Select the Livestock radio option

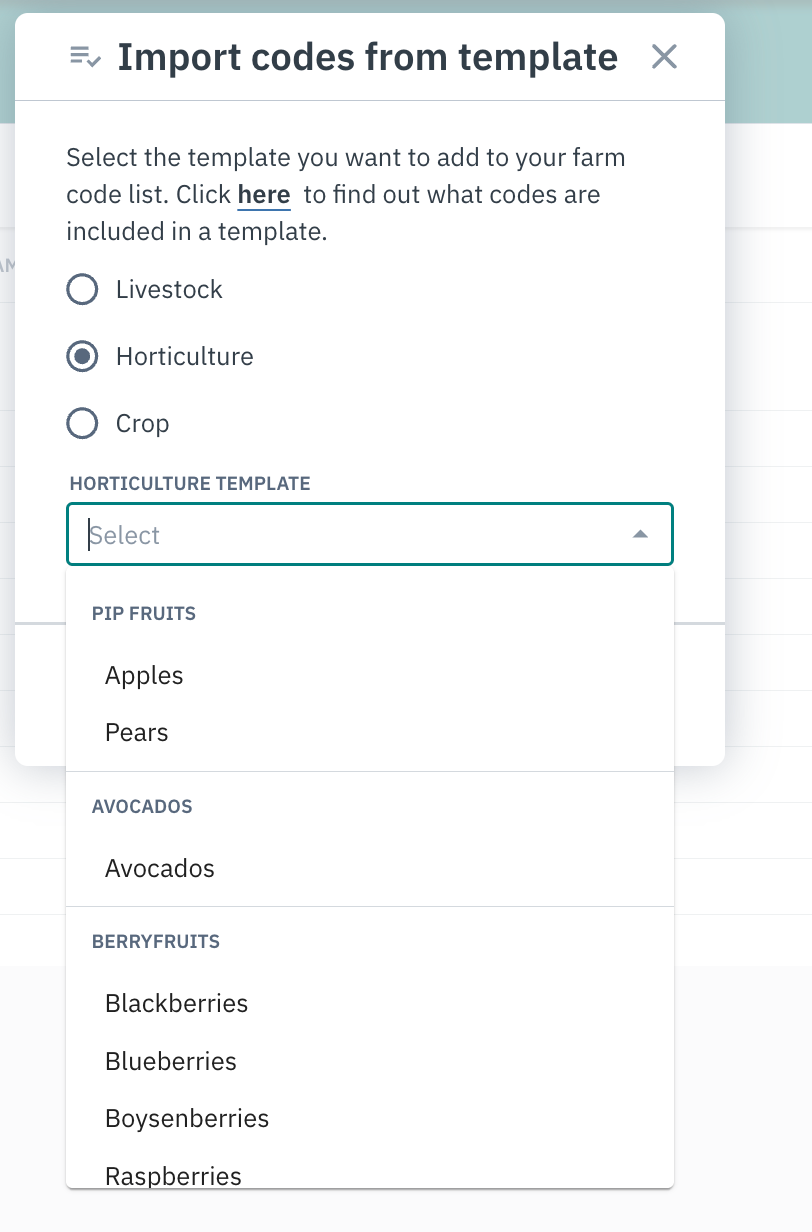(x=81, y=289)
